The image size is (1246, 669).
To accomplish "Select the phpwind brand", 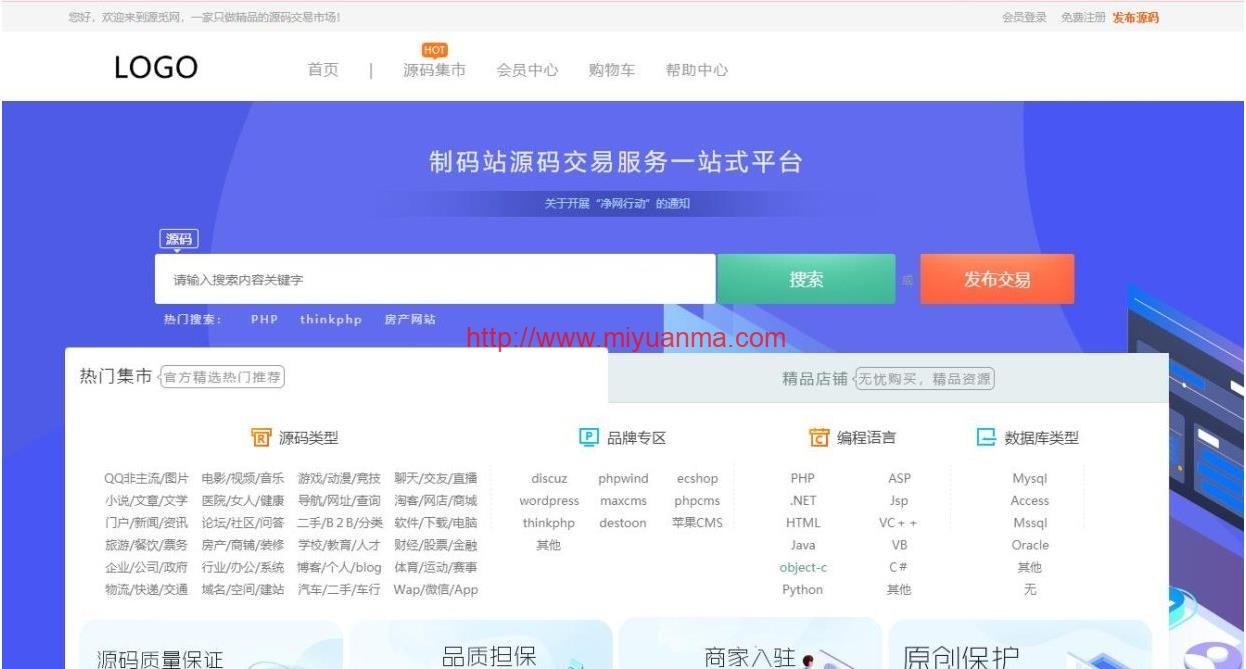I will point(623,478).
